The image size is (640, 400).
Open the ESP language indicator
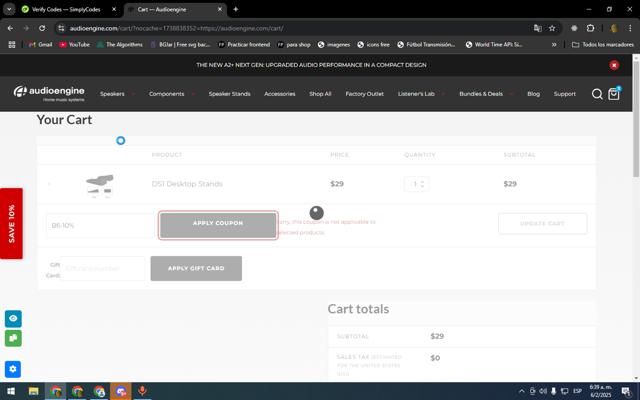point(577,391)
